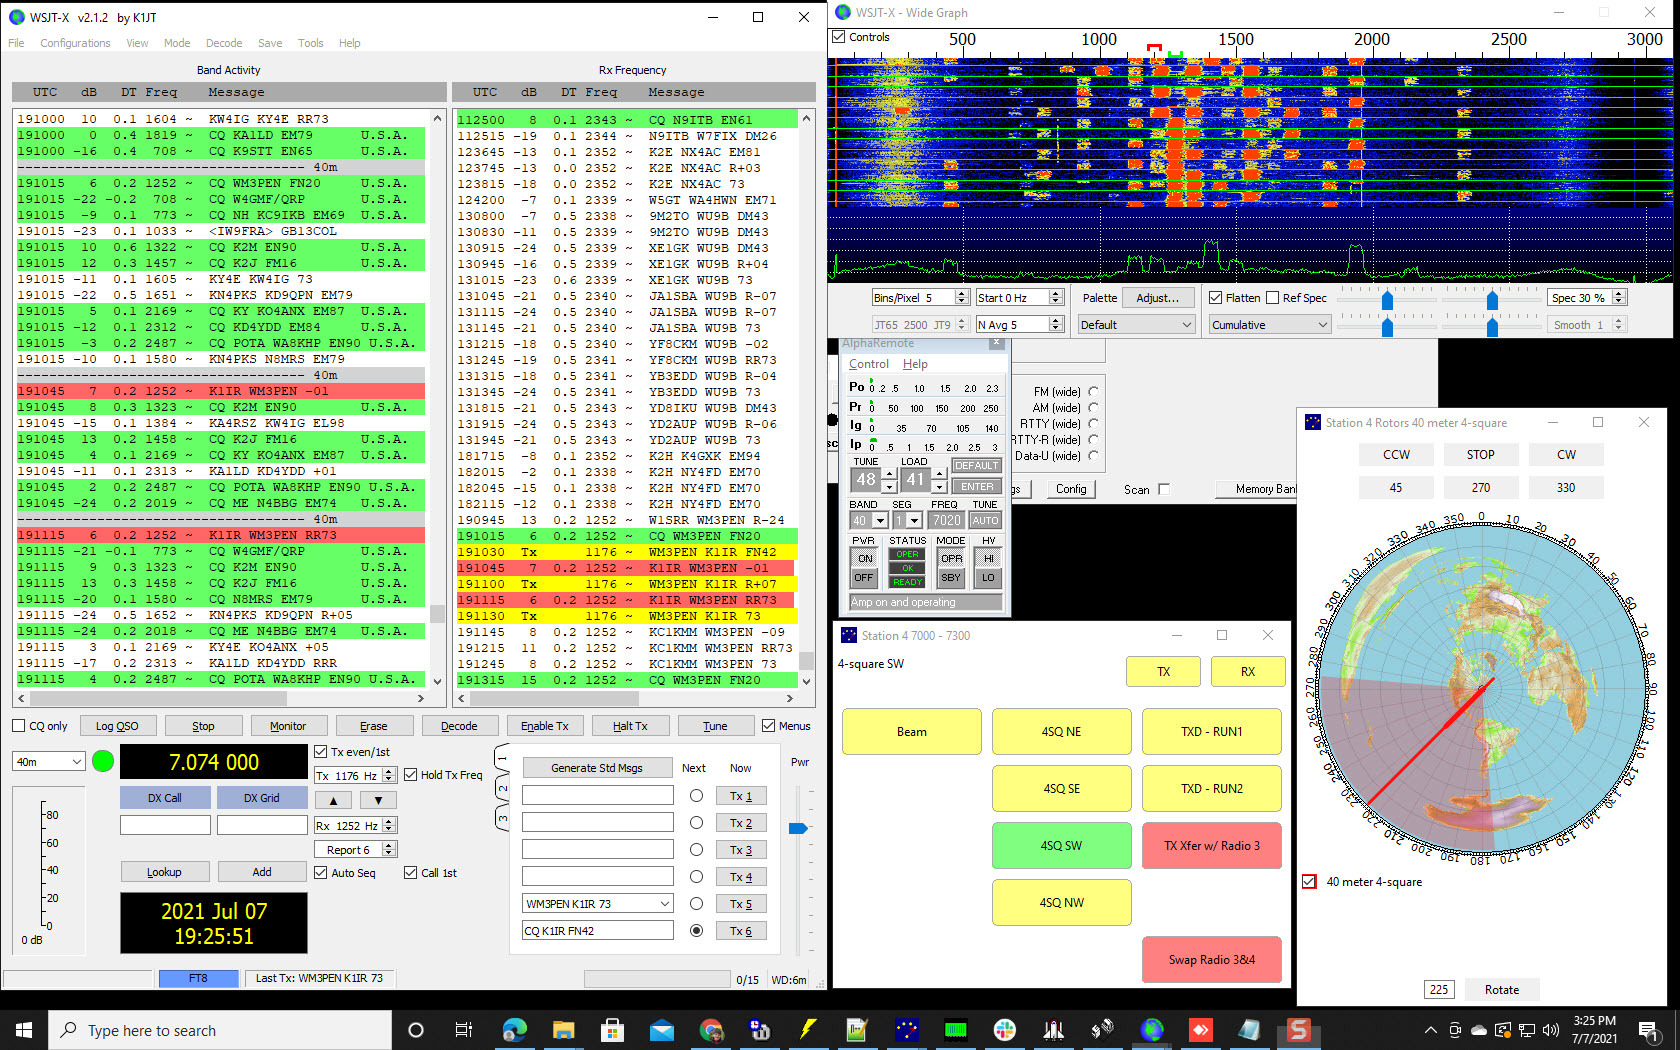Toggle Flatten checkbox in Wide Graph
The image size is (1680, 1050).
pos(1215,298)
